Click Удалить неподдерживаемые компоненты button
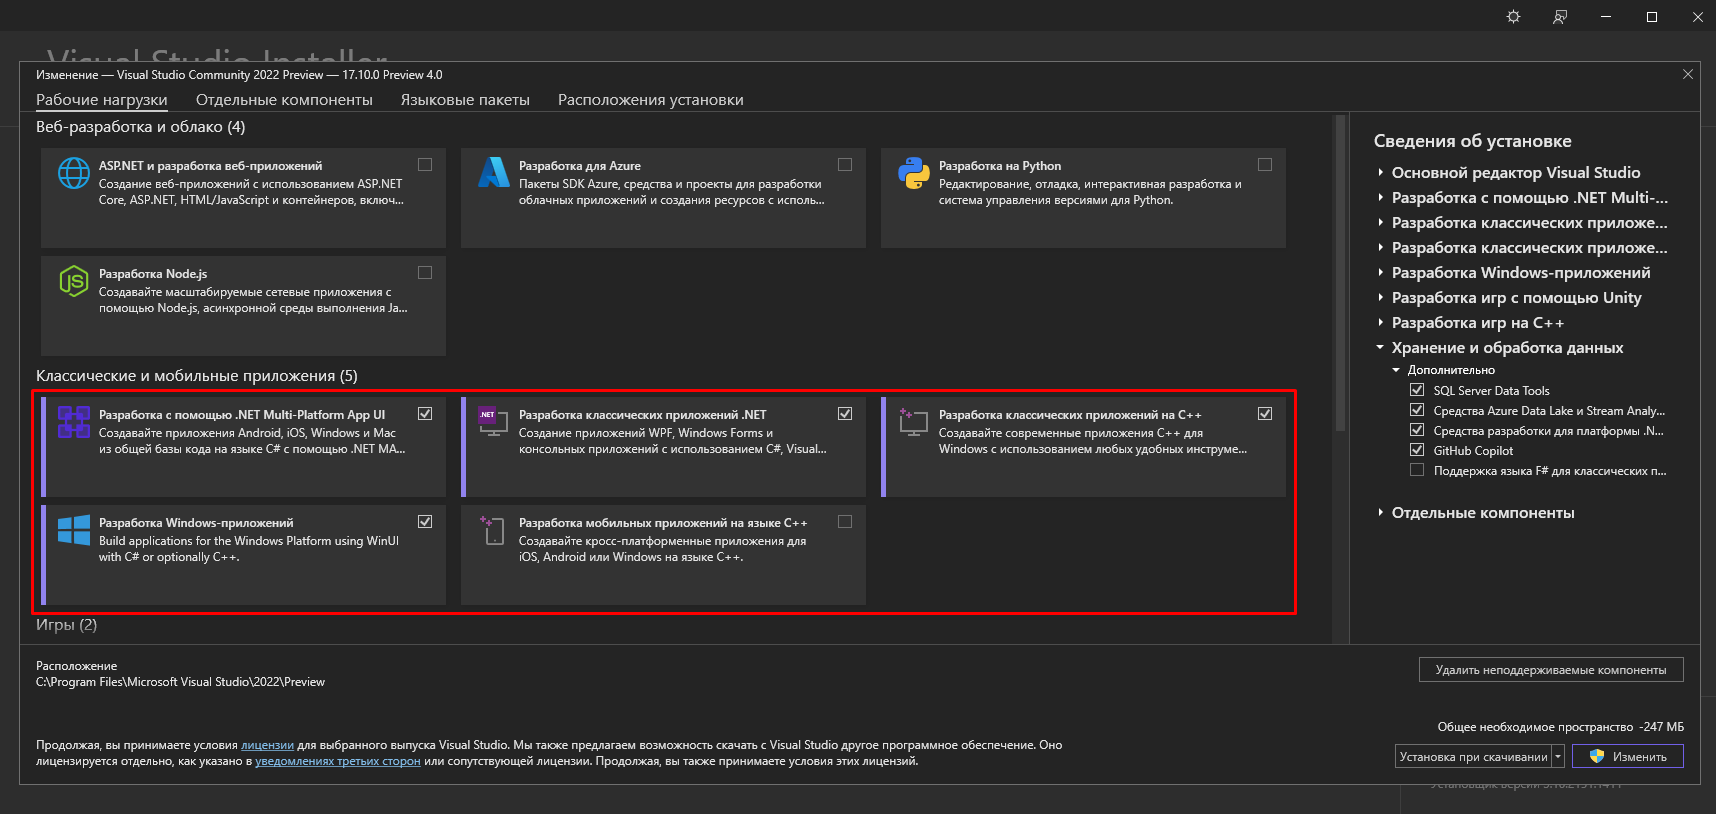The image size is (1716, 814). point(1550,670)
